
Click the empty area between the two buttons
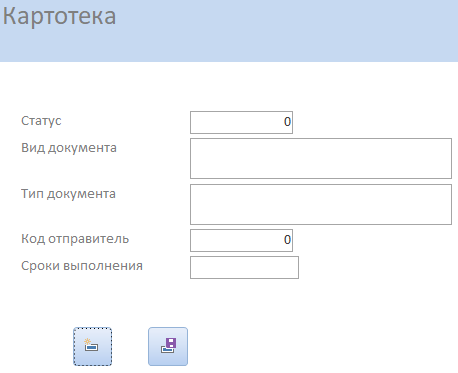click(x=130, y=346)
